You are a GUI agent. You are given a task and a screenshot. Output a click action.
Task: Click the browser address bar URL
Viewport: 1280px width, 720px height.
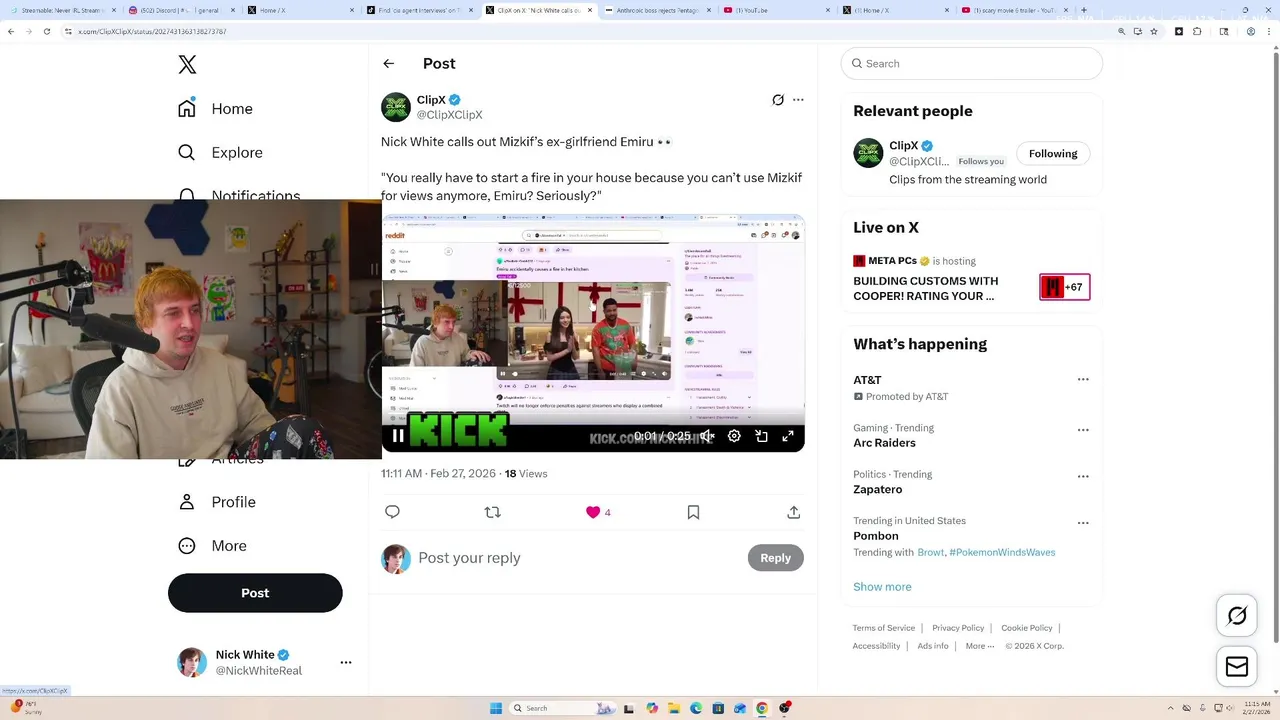coord(152,31)
